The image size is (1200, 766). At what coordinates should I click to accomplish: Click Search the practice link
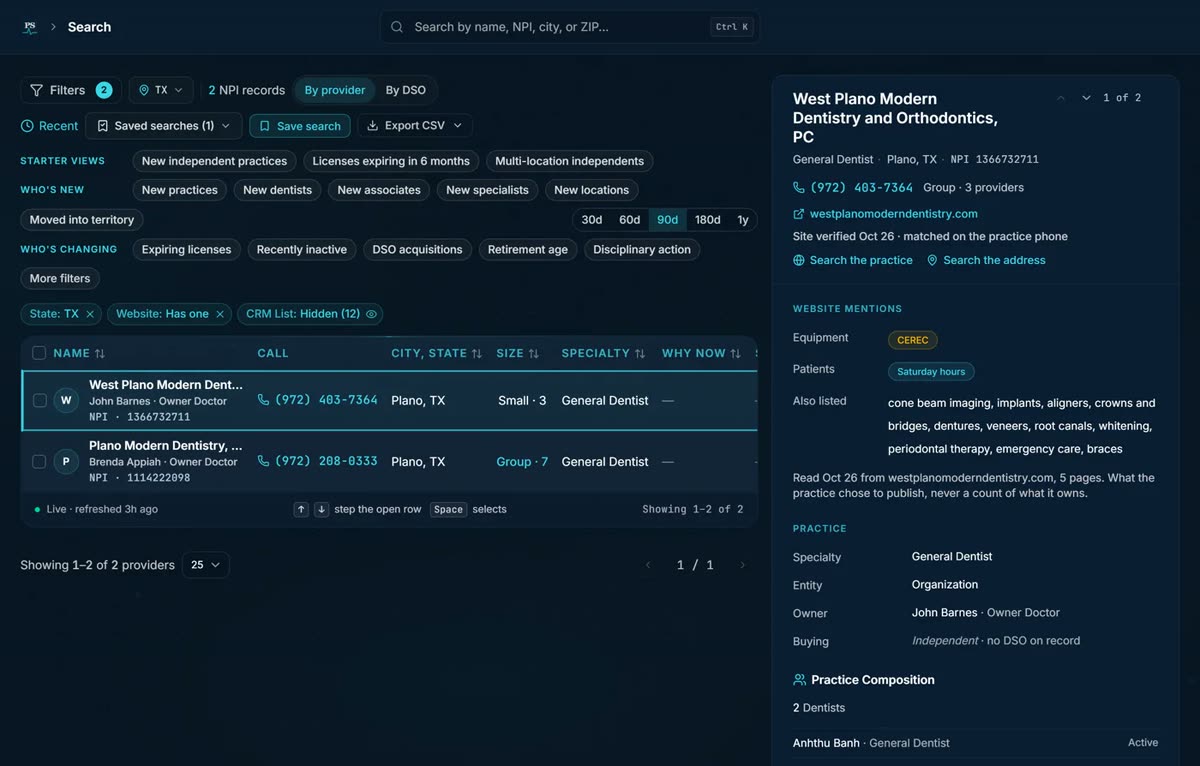(853, 260)
